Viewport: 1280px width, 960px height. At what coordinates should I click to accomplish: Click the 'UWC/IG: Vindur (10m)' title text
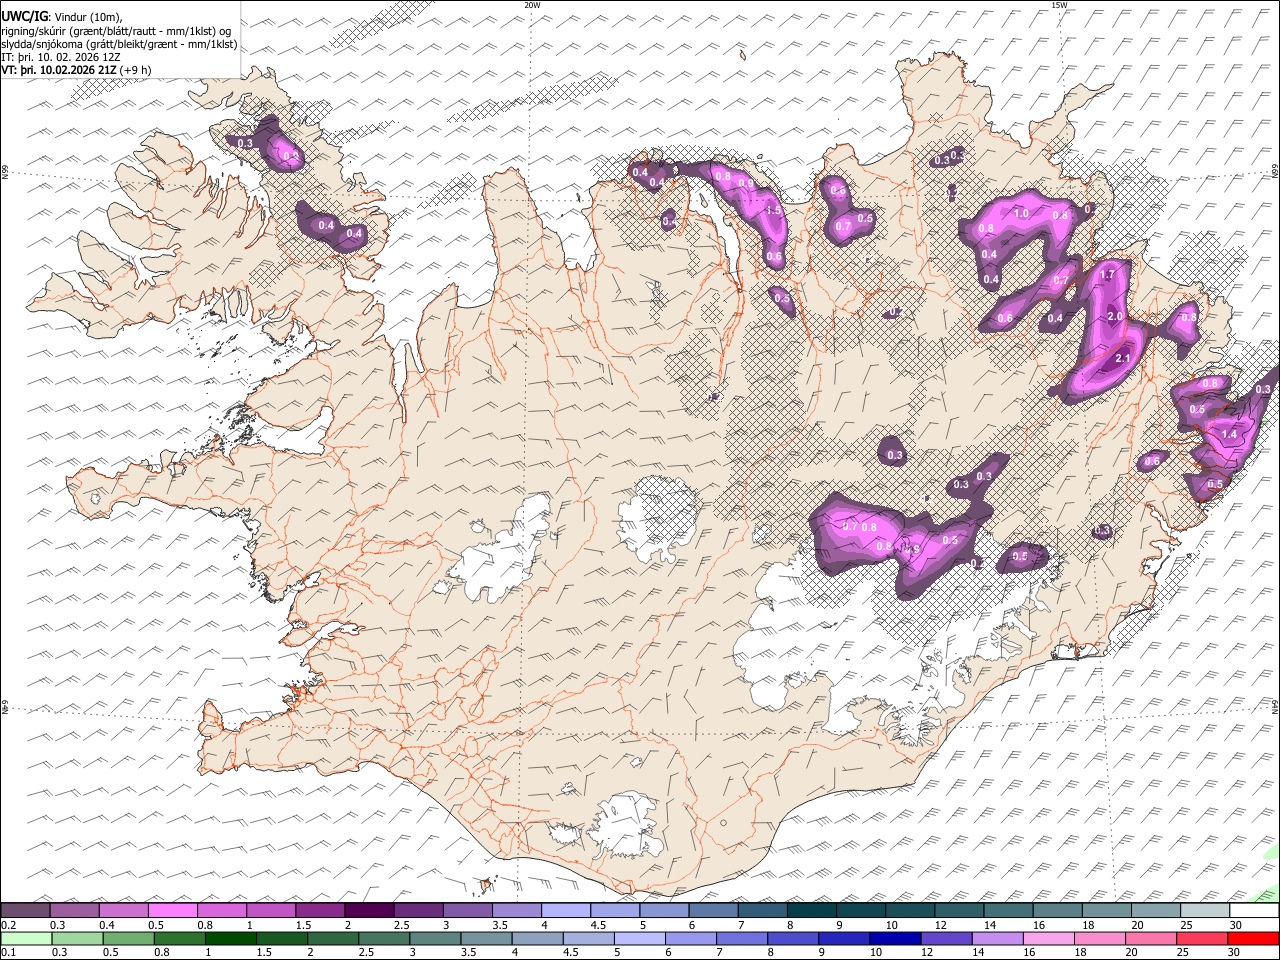click(x=62, y=17)
